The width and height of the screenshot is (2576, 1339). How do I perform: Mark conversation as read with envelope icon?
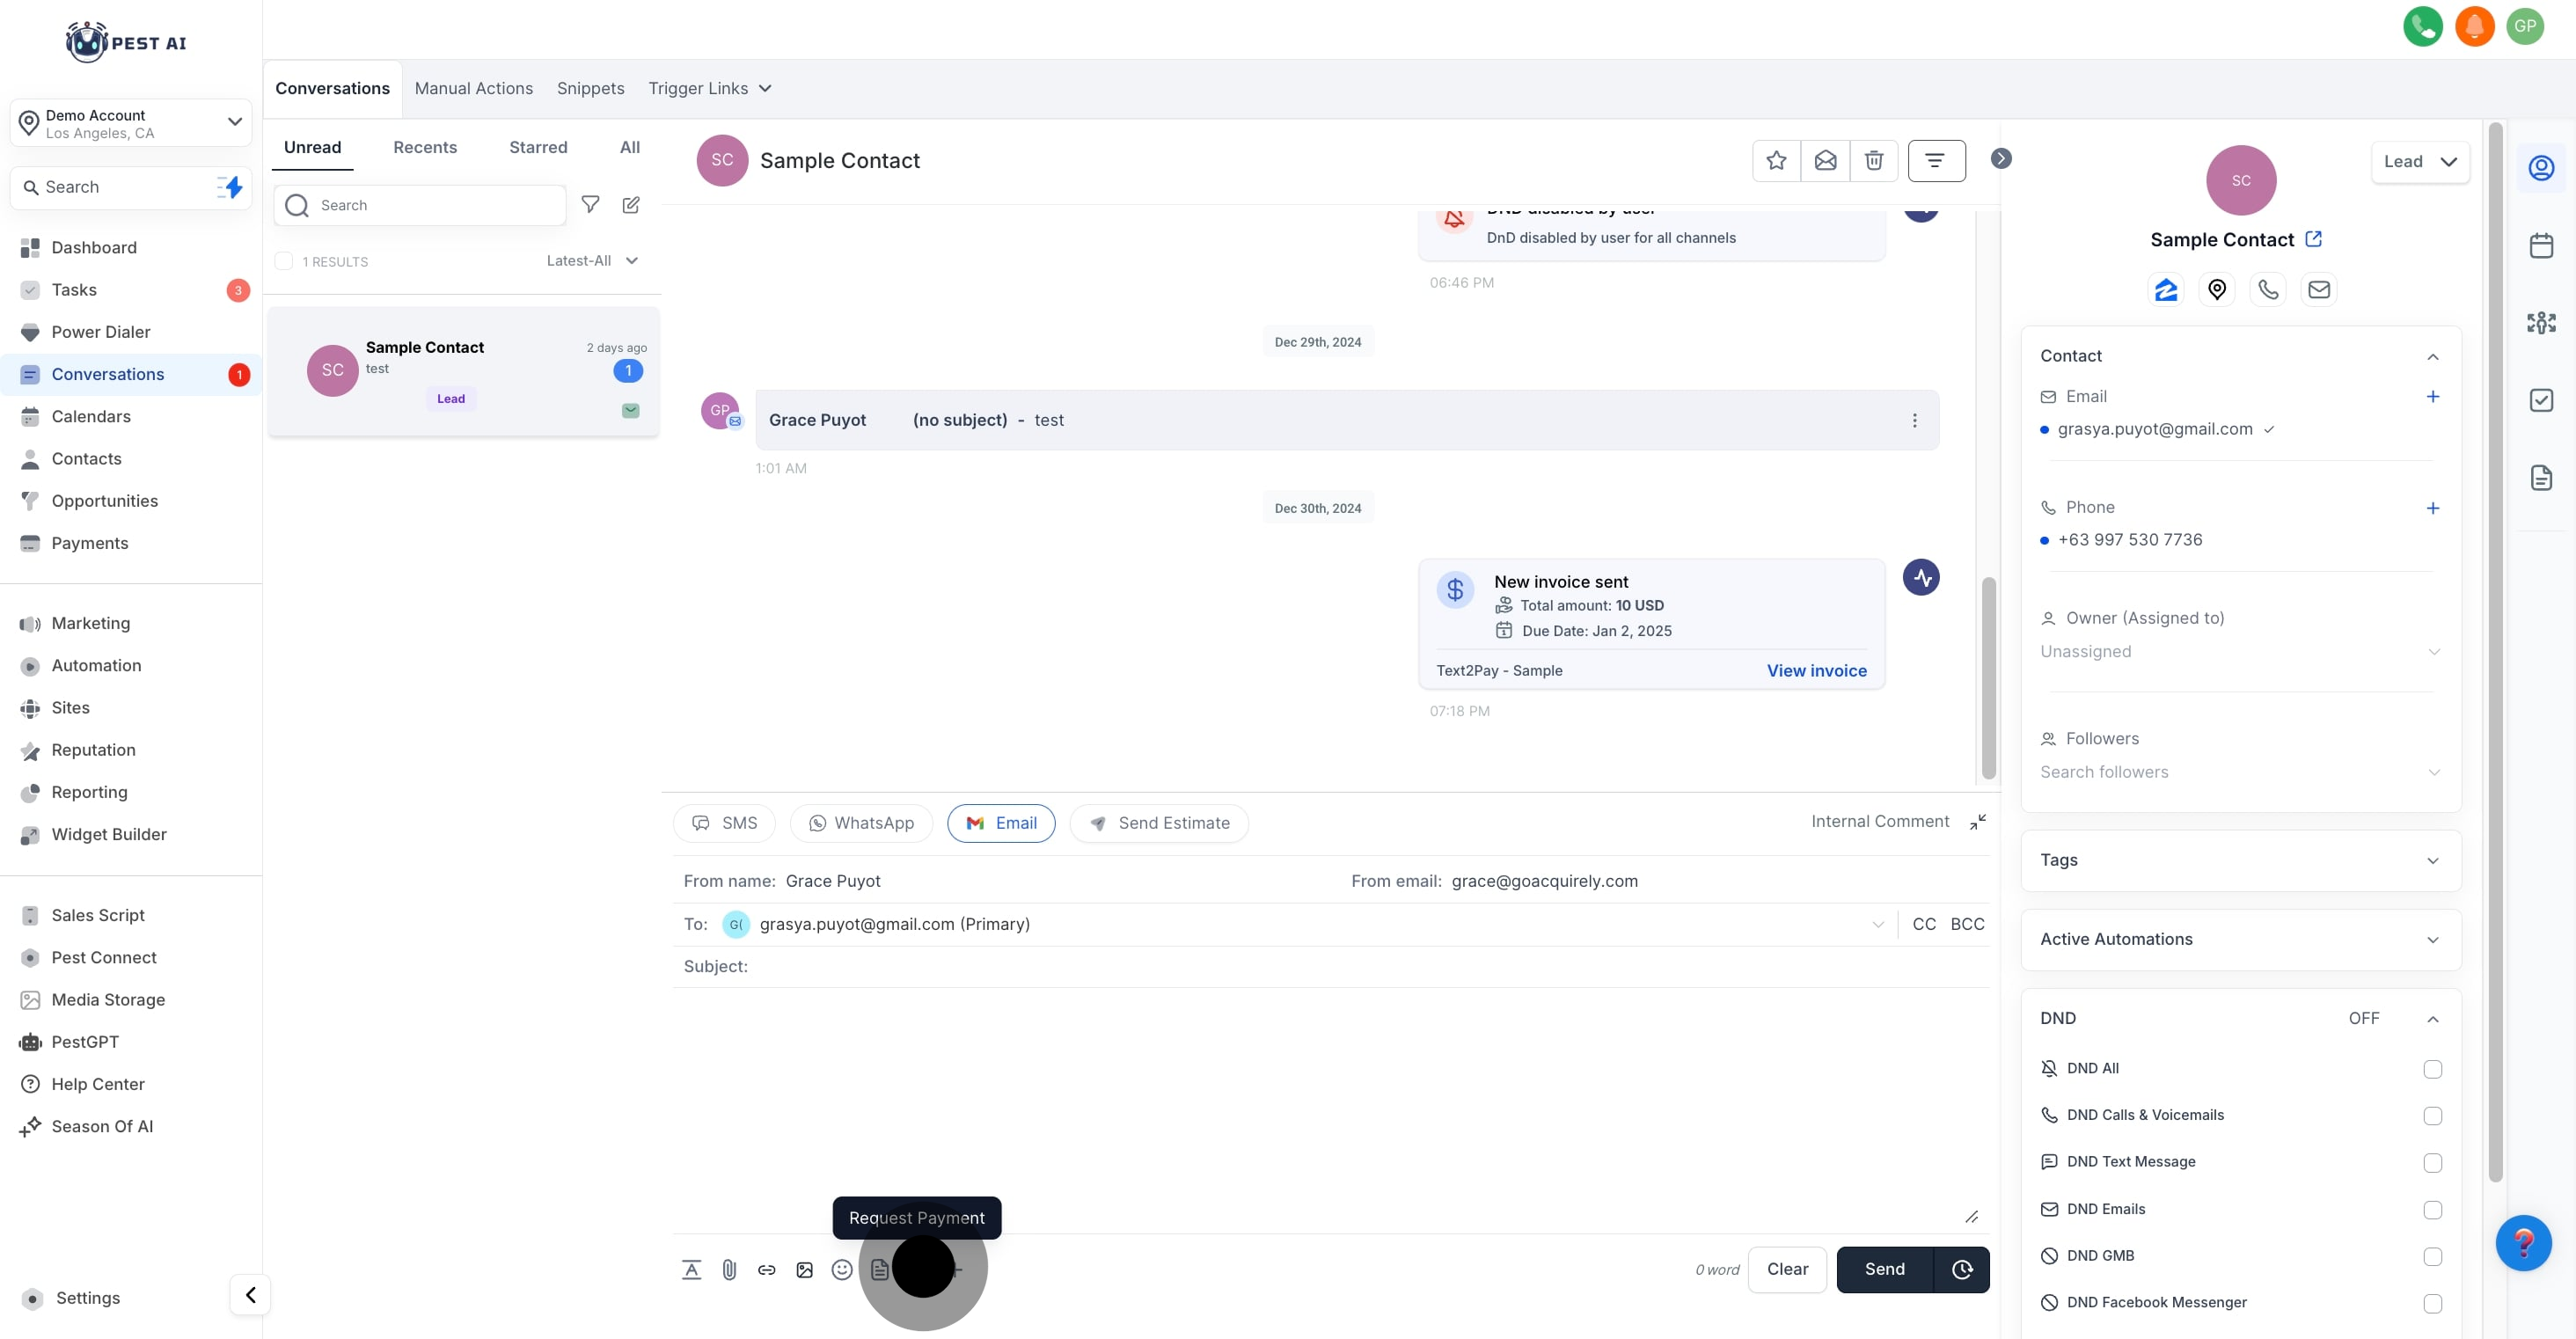[1825, 161]
